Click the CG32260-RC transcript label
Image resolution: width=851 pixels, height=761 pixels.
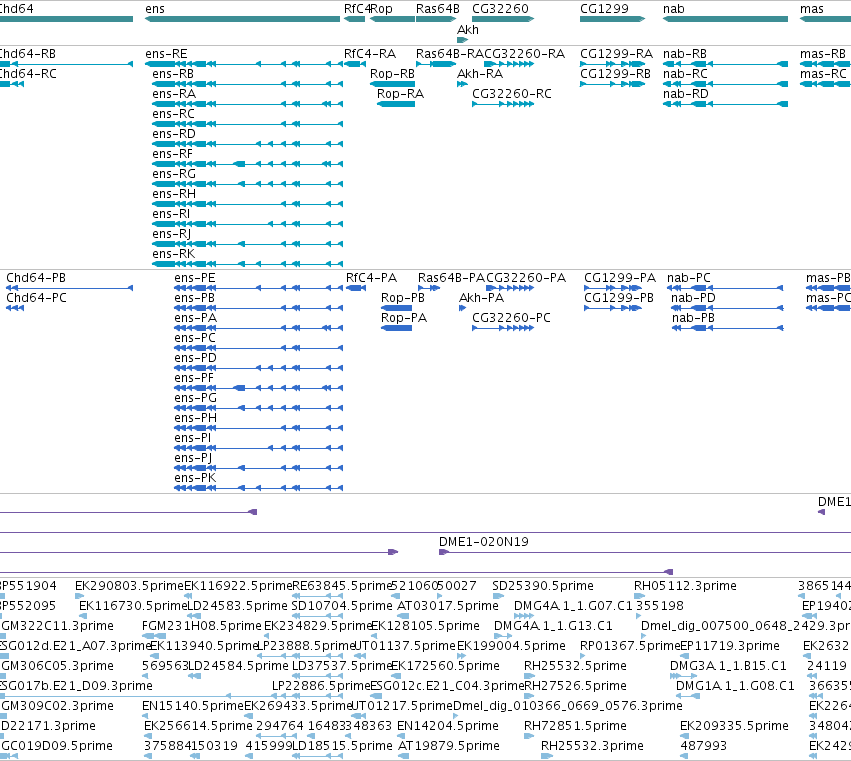[511, 94]
